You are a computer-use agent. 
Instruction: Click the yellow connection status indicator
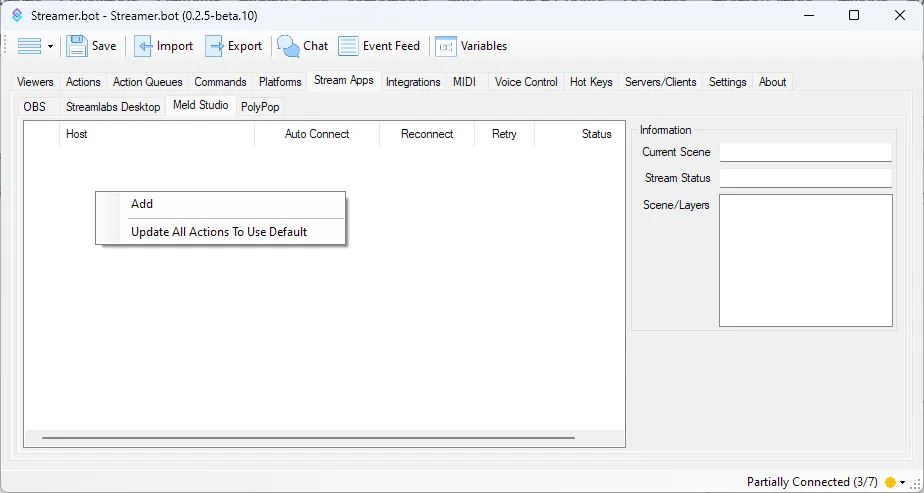(x=890, y=482)
